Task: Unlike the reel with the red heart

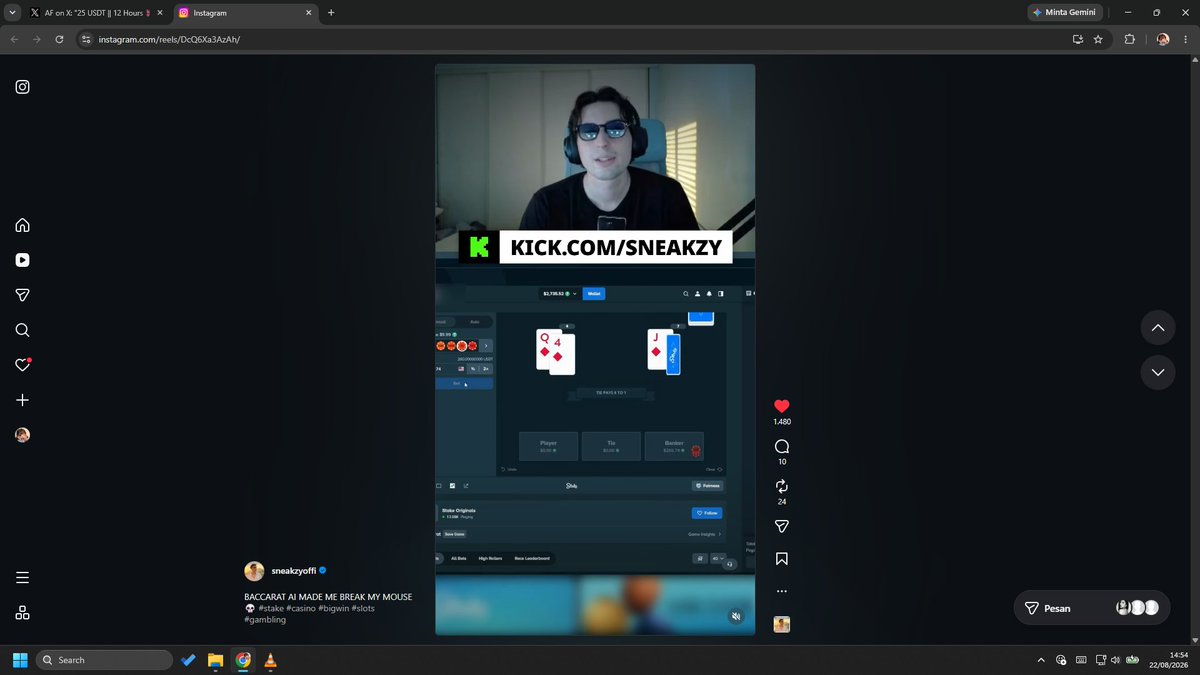Action: 782,406
